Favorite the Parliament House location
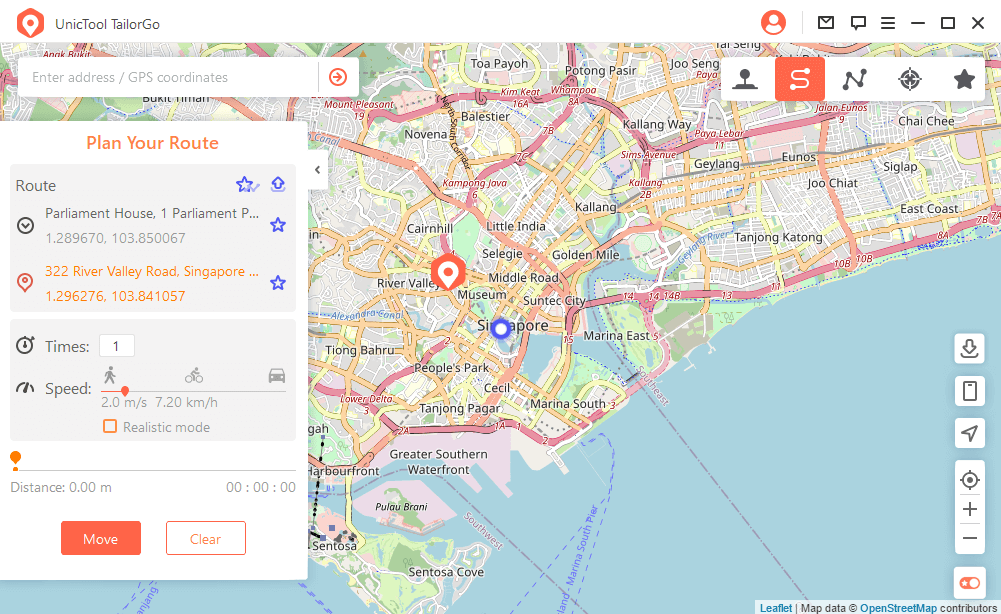Image resolution: width=1001 pixels, height=614 pixels. click(x=278, y=225)
